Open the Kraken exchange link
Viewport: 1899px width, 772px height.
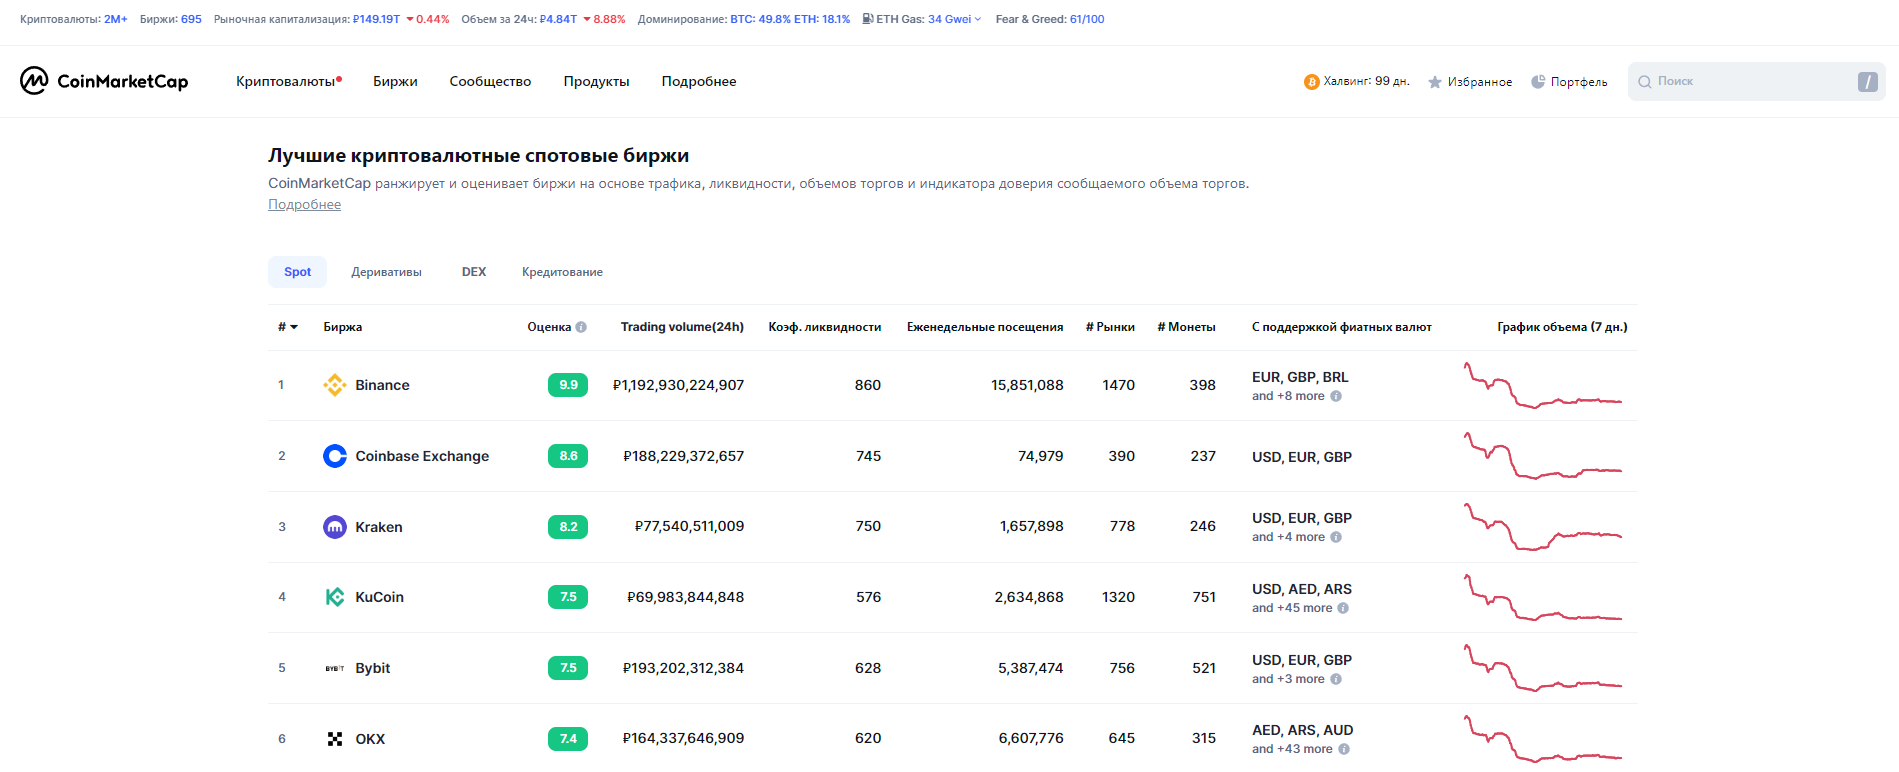(x=379, y=527)
